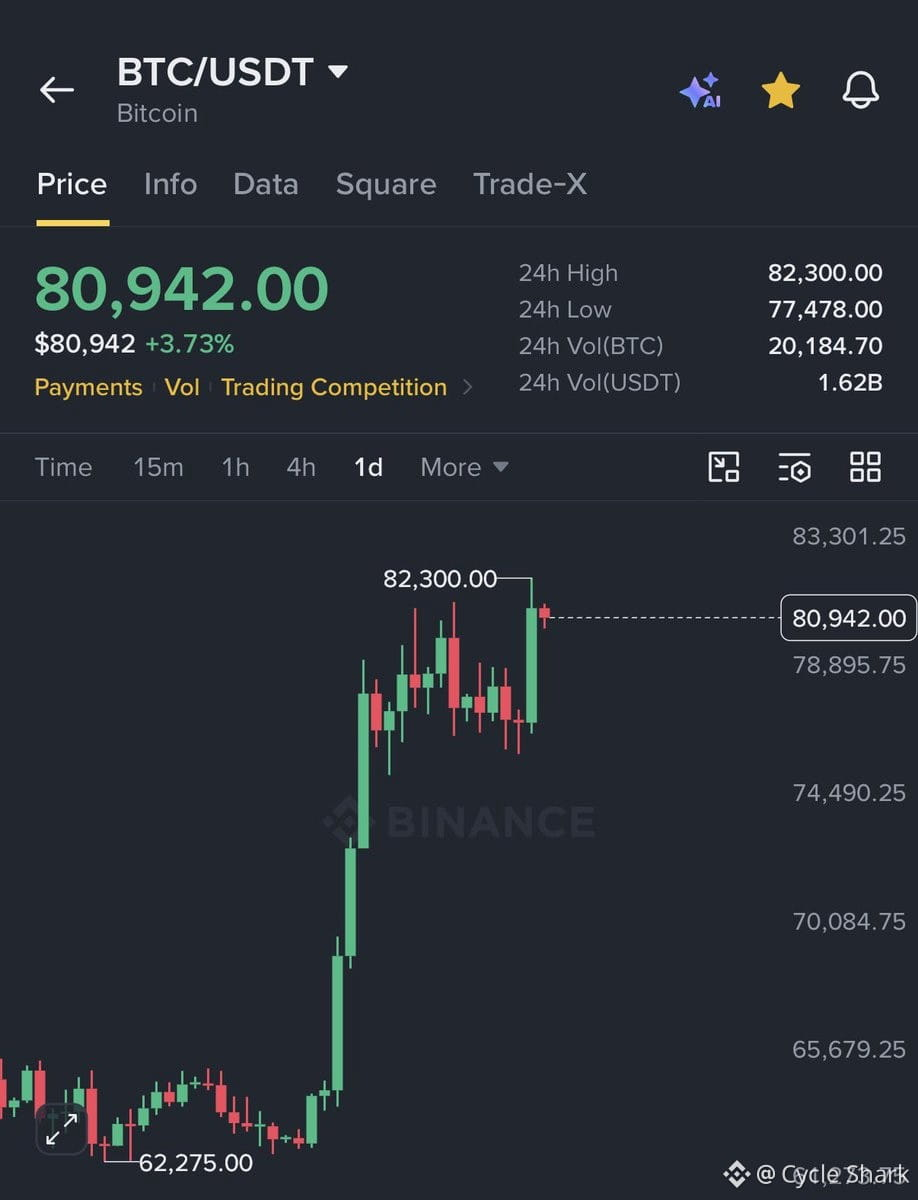
Task: Expand the chevron beside Trading Competition
Action: [467, 387]
